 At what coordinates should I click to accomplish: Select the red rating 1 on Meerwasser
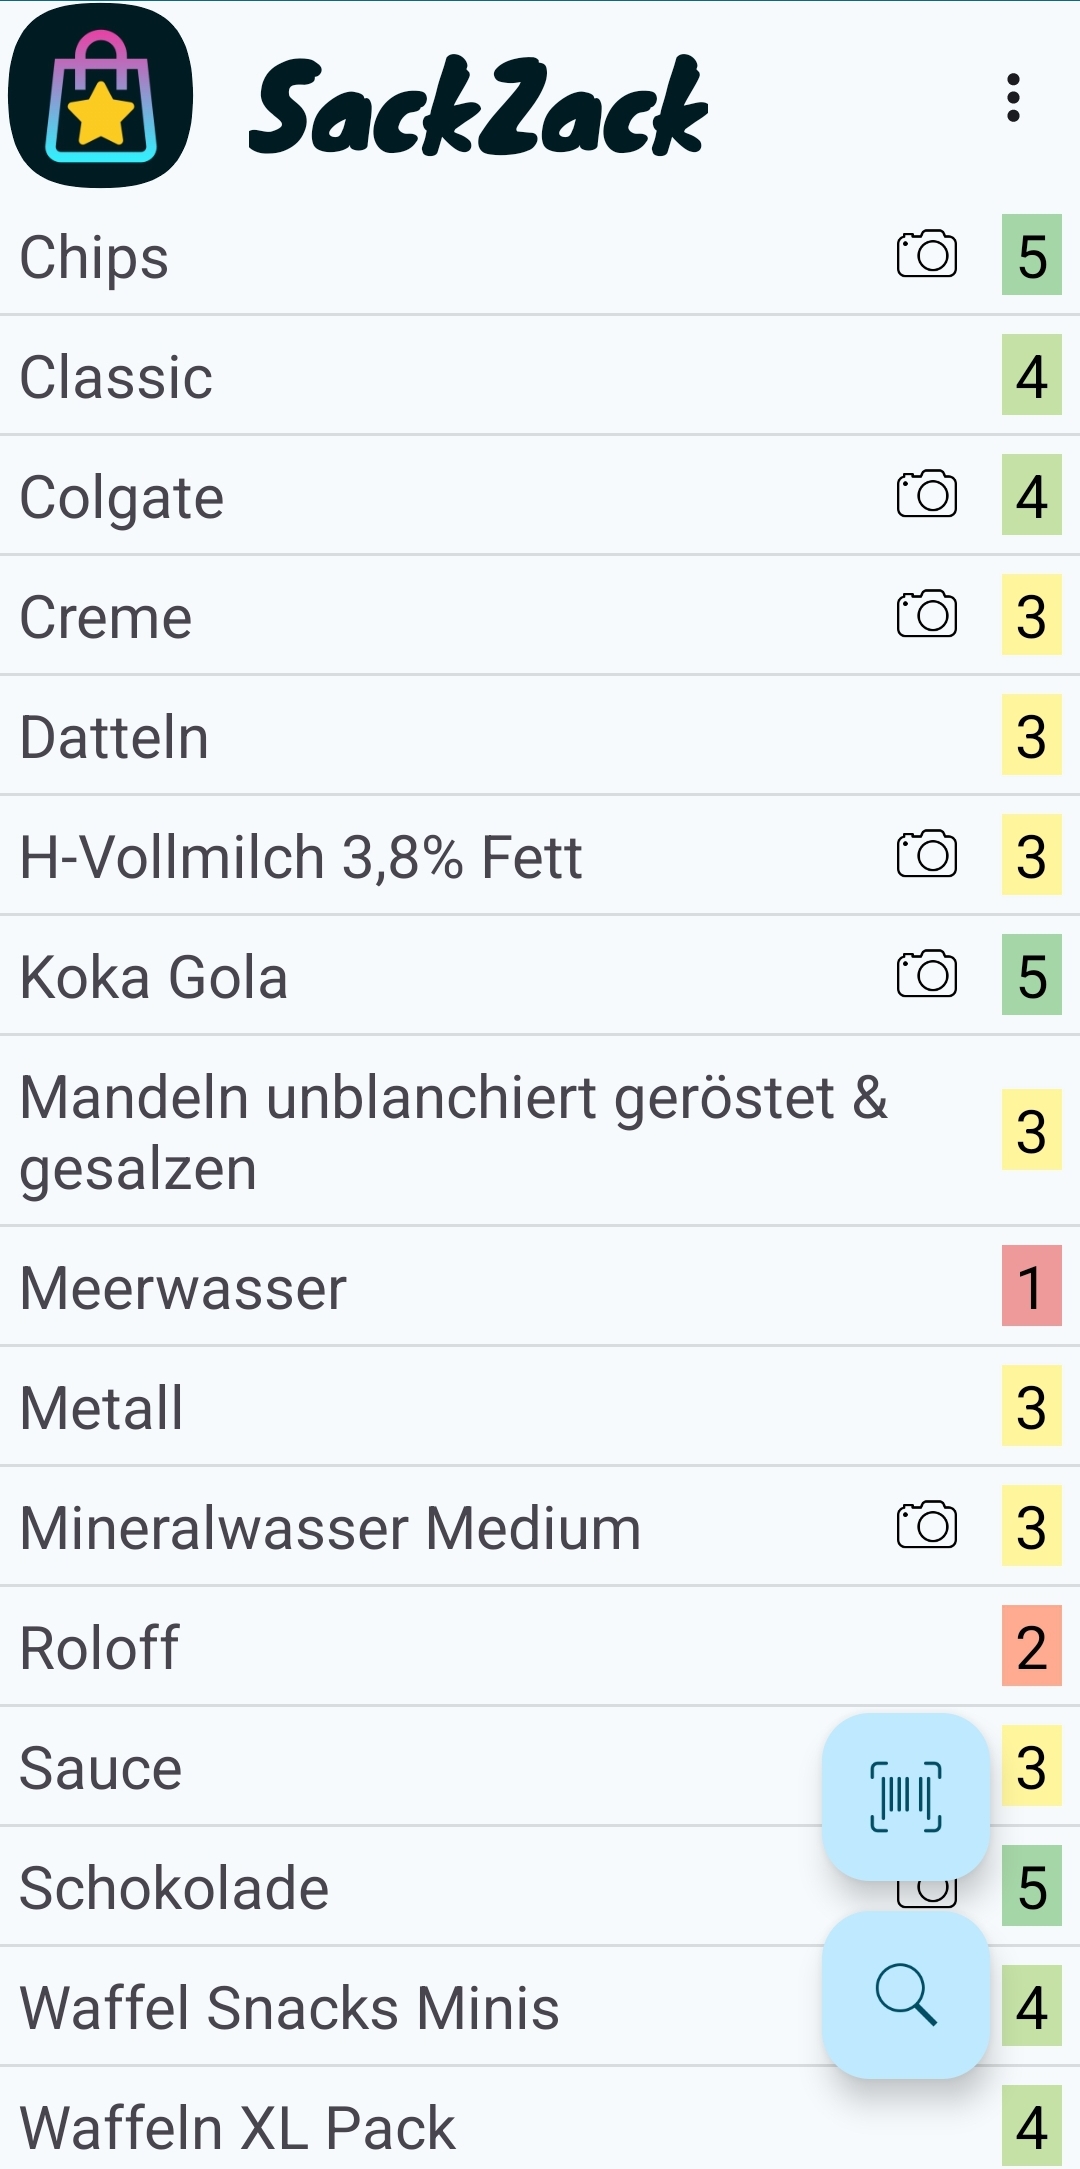pos(1032,1286)
